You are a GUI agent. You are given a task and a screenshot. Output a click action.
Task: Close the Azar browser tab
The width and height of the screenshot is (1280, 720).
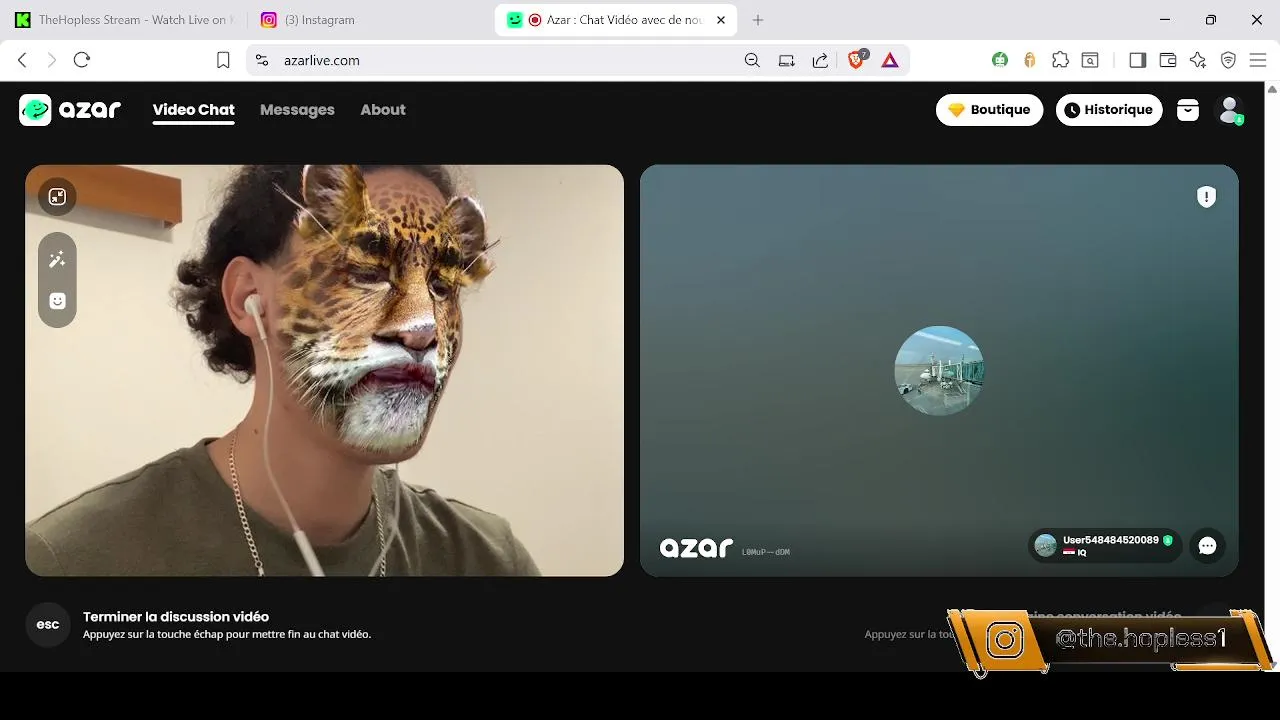coord(722,20)
